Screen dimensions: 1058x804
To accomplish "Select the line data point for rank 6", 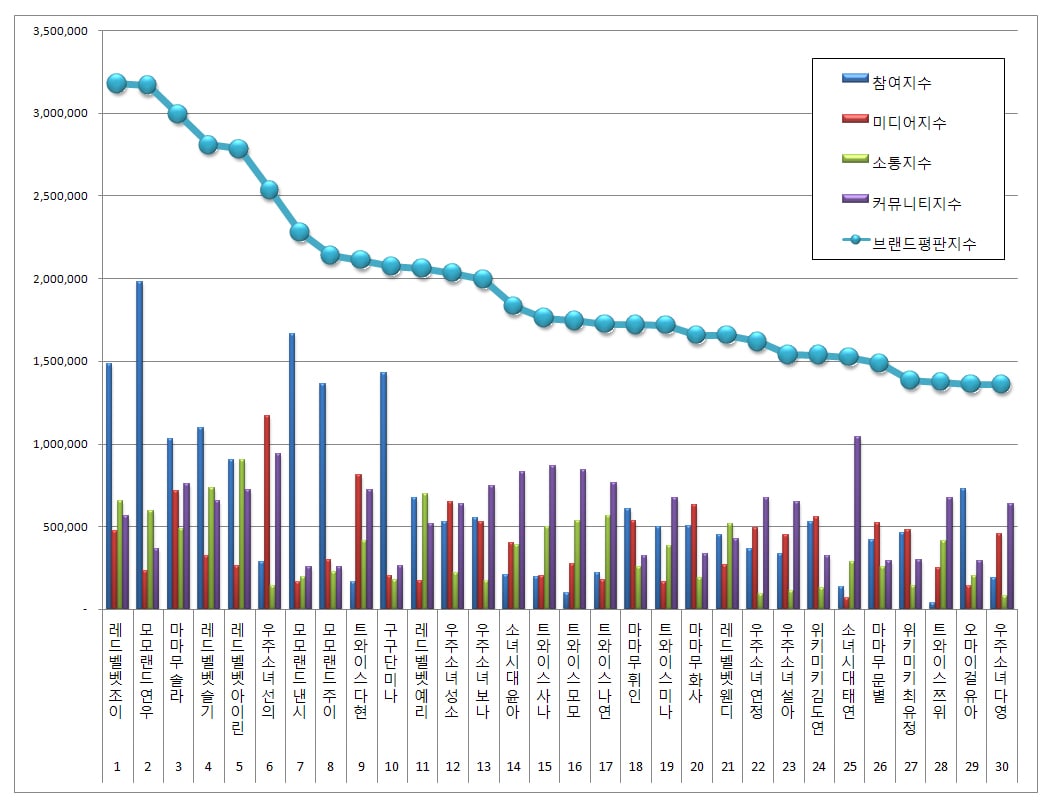I will (269, 190).
